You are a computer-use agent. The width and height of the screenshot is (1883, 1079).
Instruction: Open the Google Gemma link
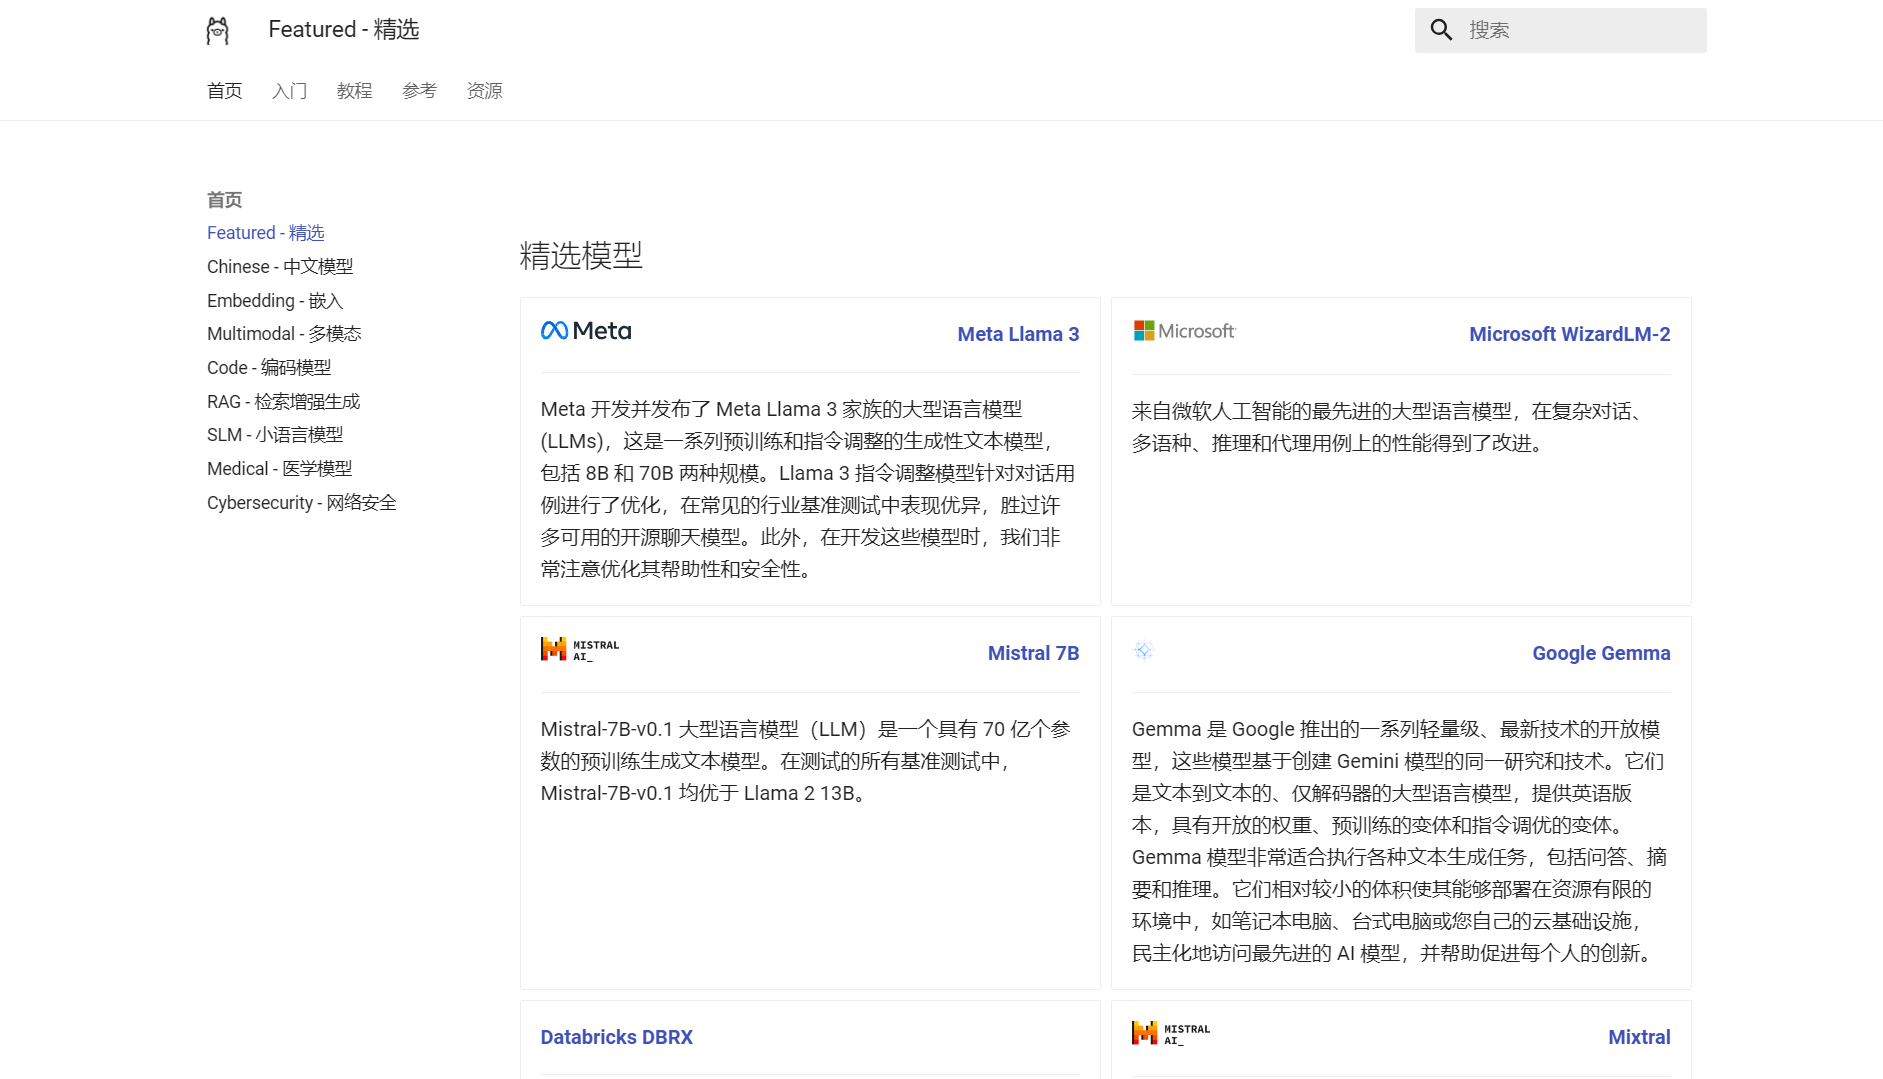1601,653
